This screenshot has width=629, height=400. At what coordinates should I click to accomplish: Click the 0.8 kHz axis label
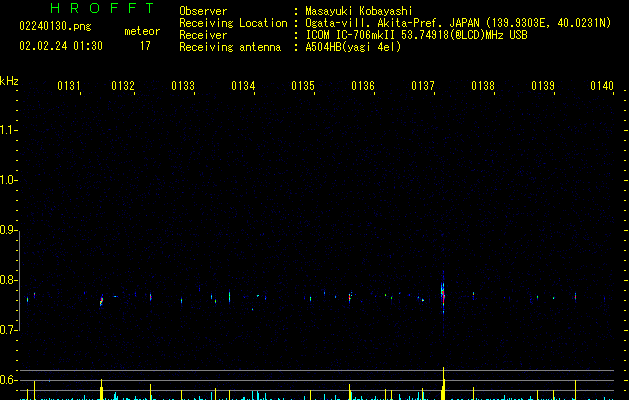pos(9,280)
